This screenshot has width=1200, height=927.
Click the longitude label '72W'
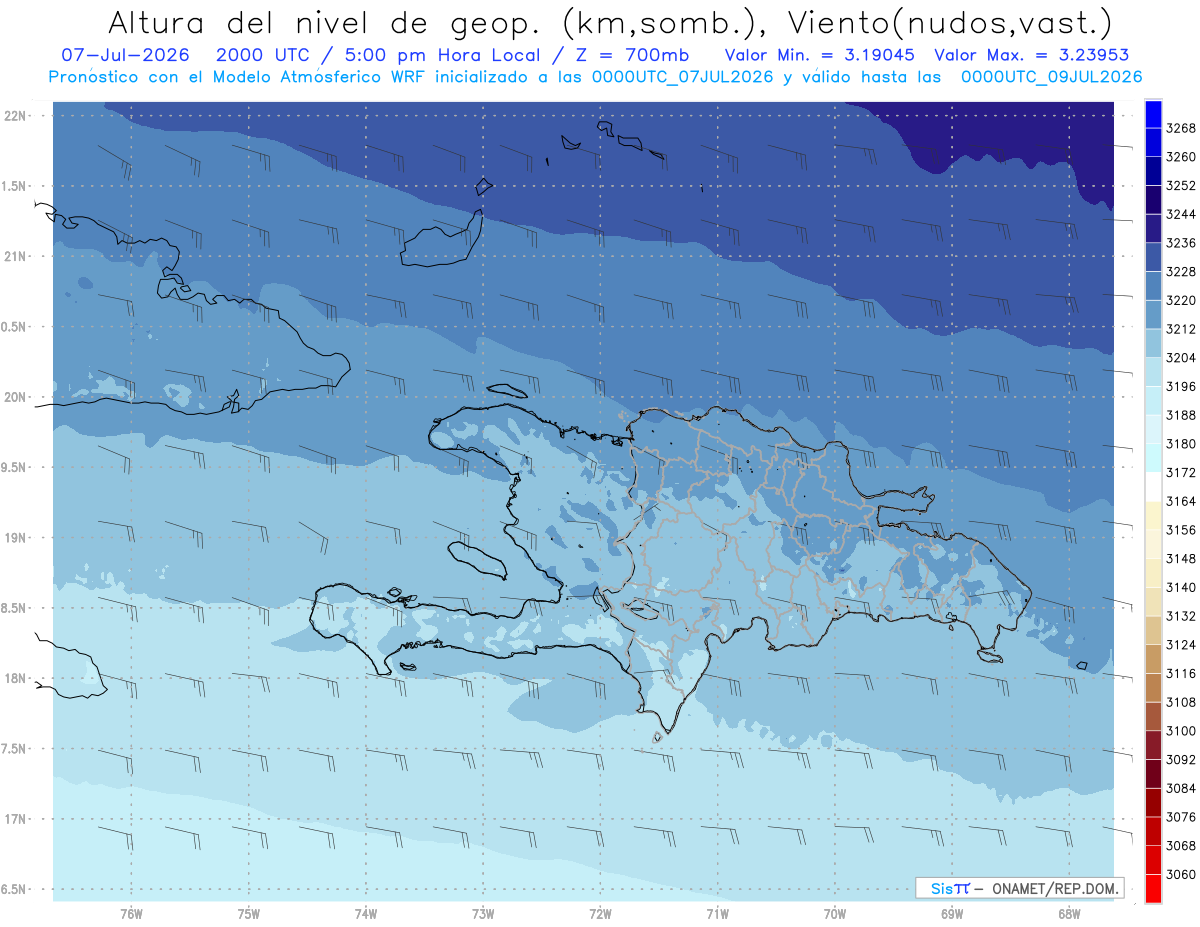[601, 913]
